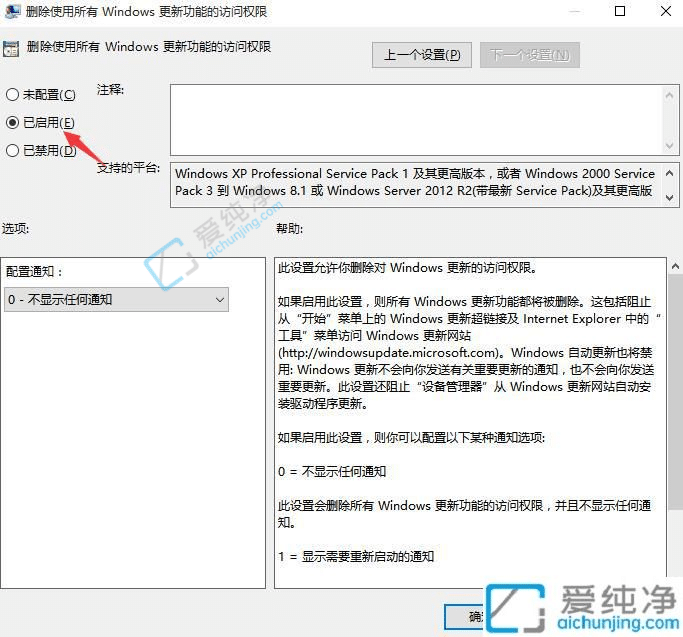Click scroll-up arrow of the 注释 box
The height and width of the screenshot is (637, 683).
[669, 95]
